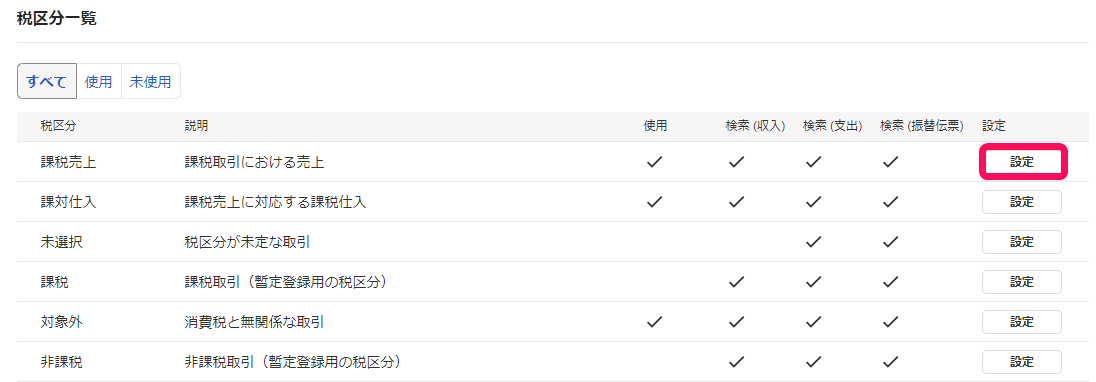
Task: Switch to the すべて filter tab
Action: (47, 82)
